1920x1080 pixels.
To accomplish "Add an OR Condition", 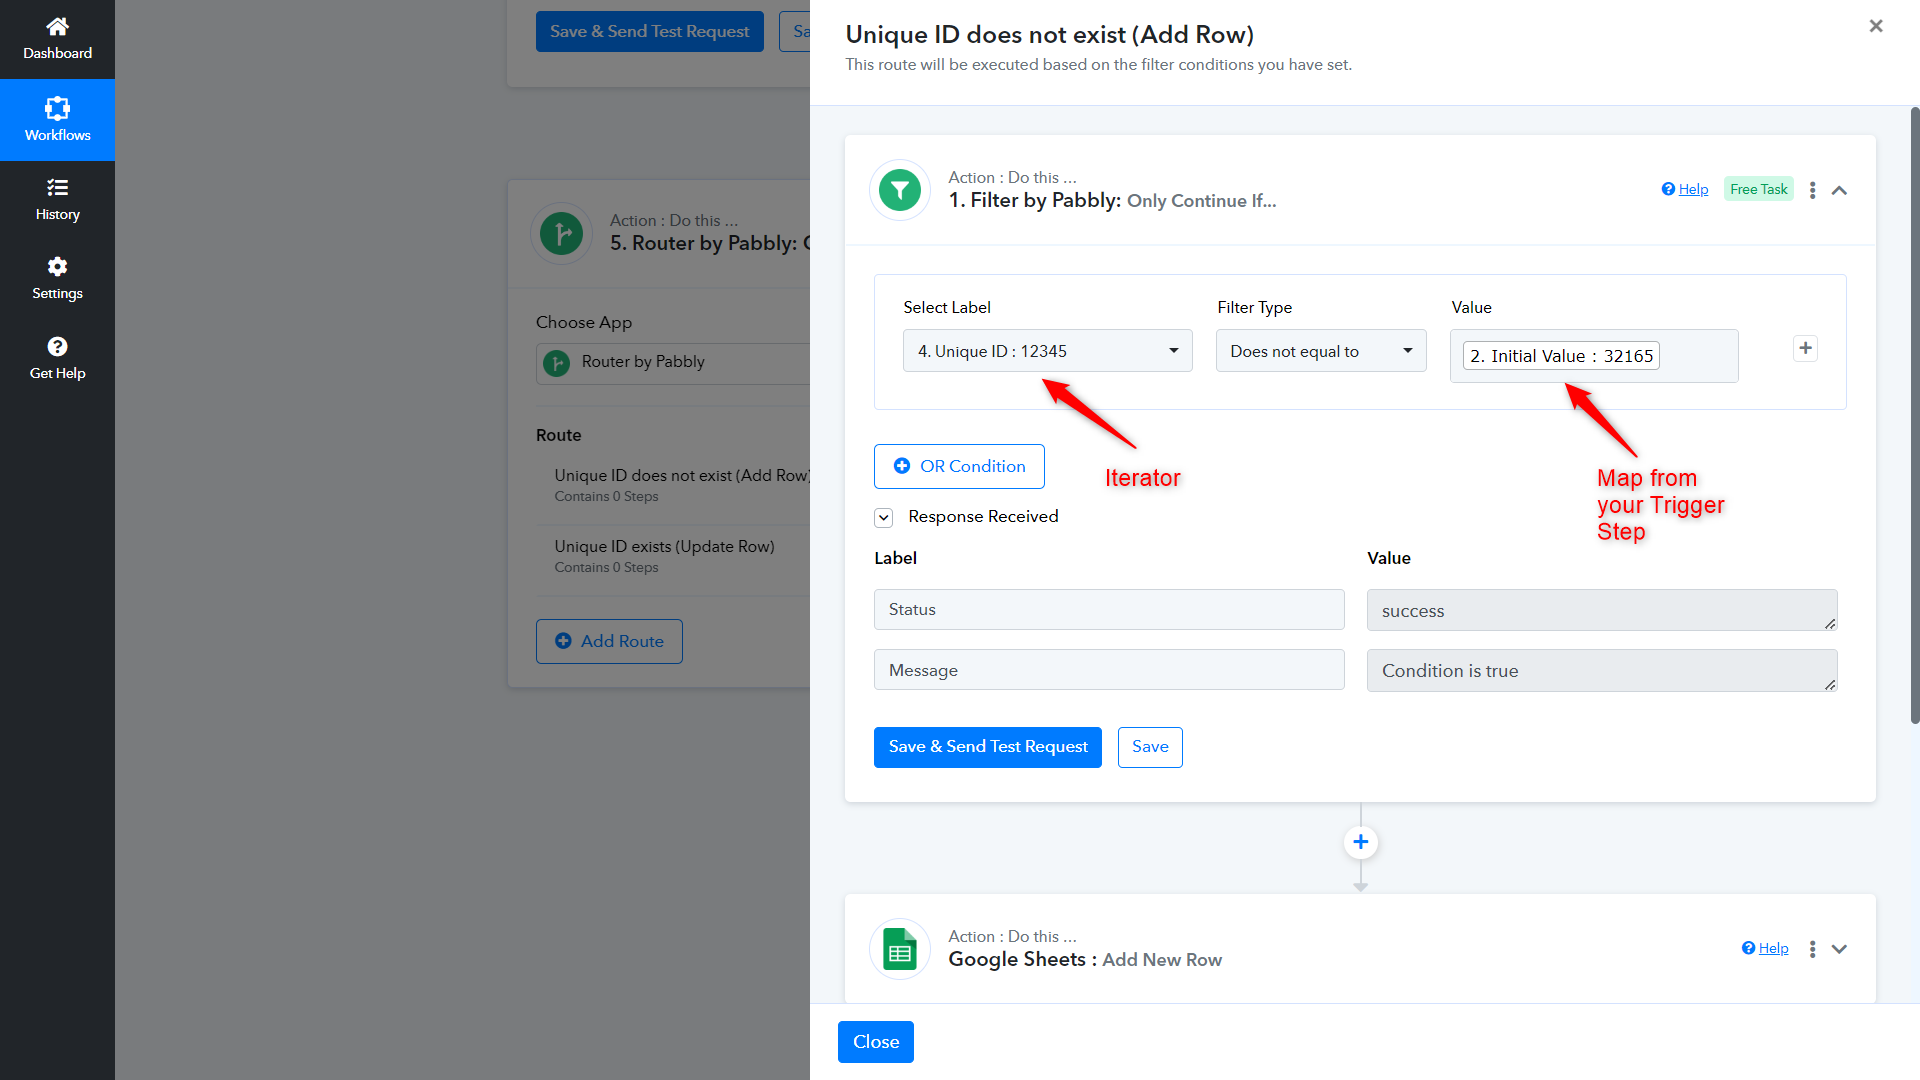I will coord(959,466).
